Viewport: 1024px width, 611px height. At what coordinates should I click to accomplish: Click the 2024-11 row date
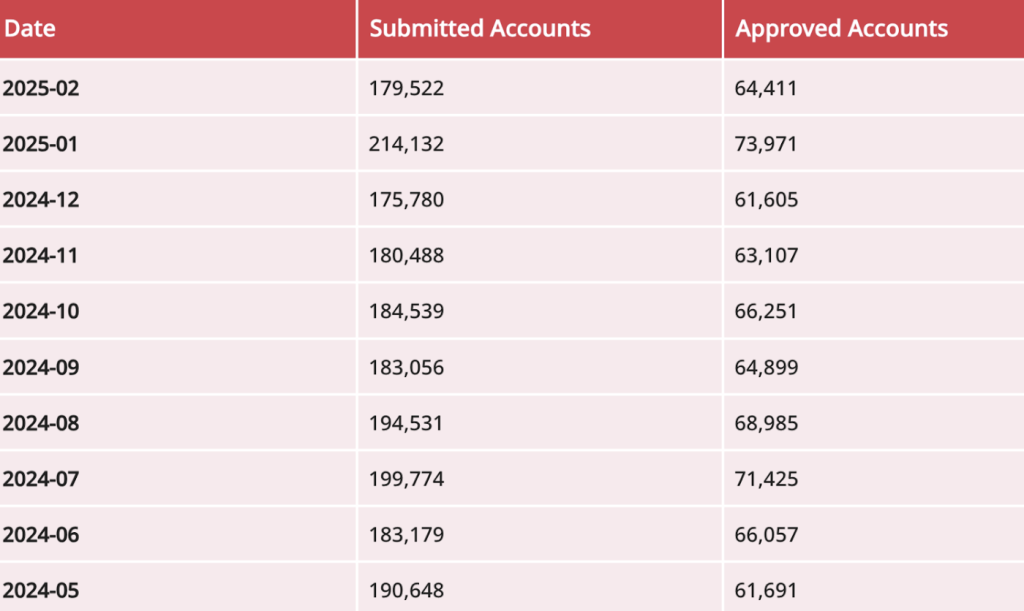tap(41, 256)
